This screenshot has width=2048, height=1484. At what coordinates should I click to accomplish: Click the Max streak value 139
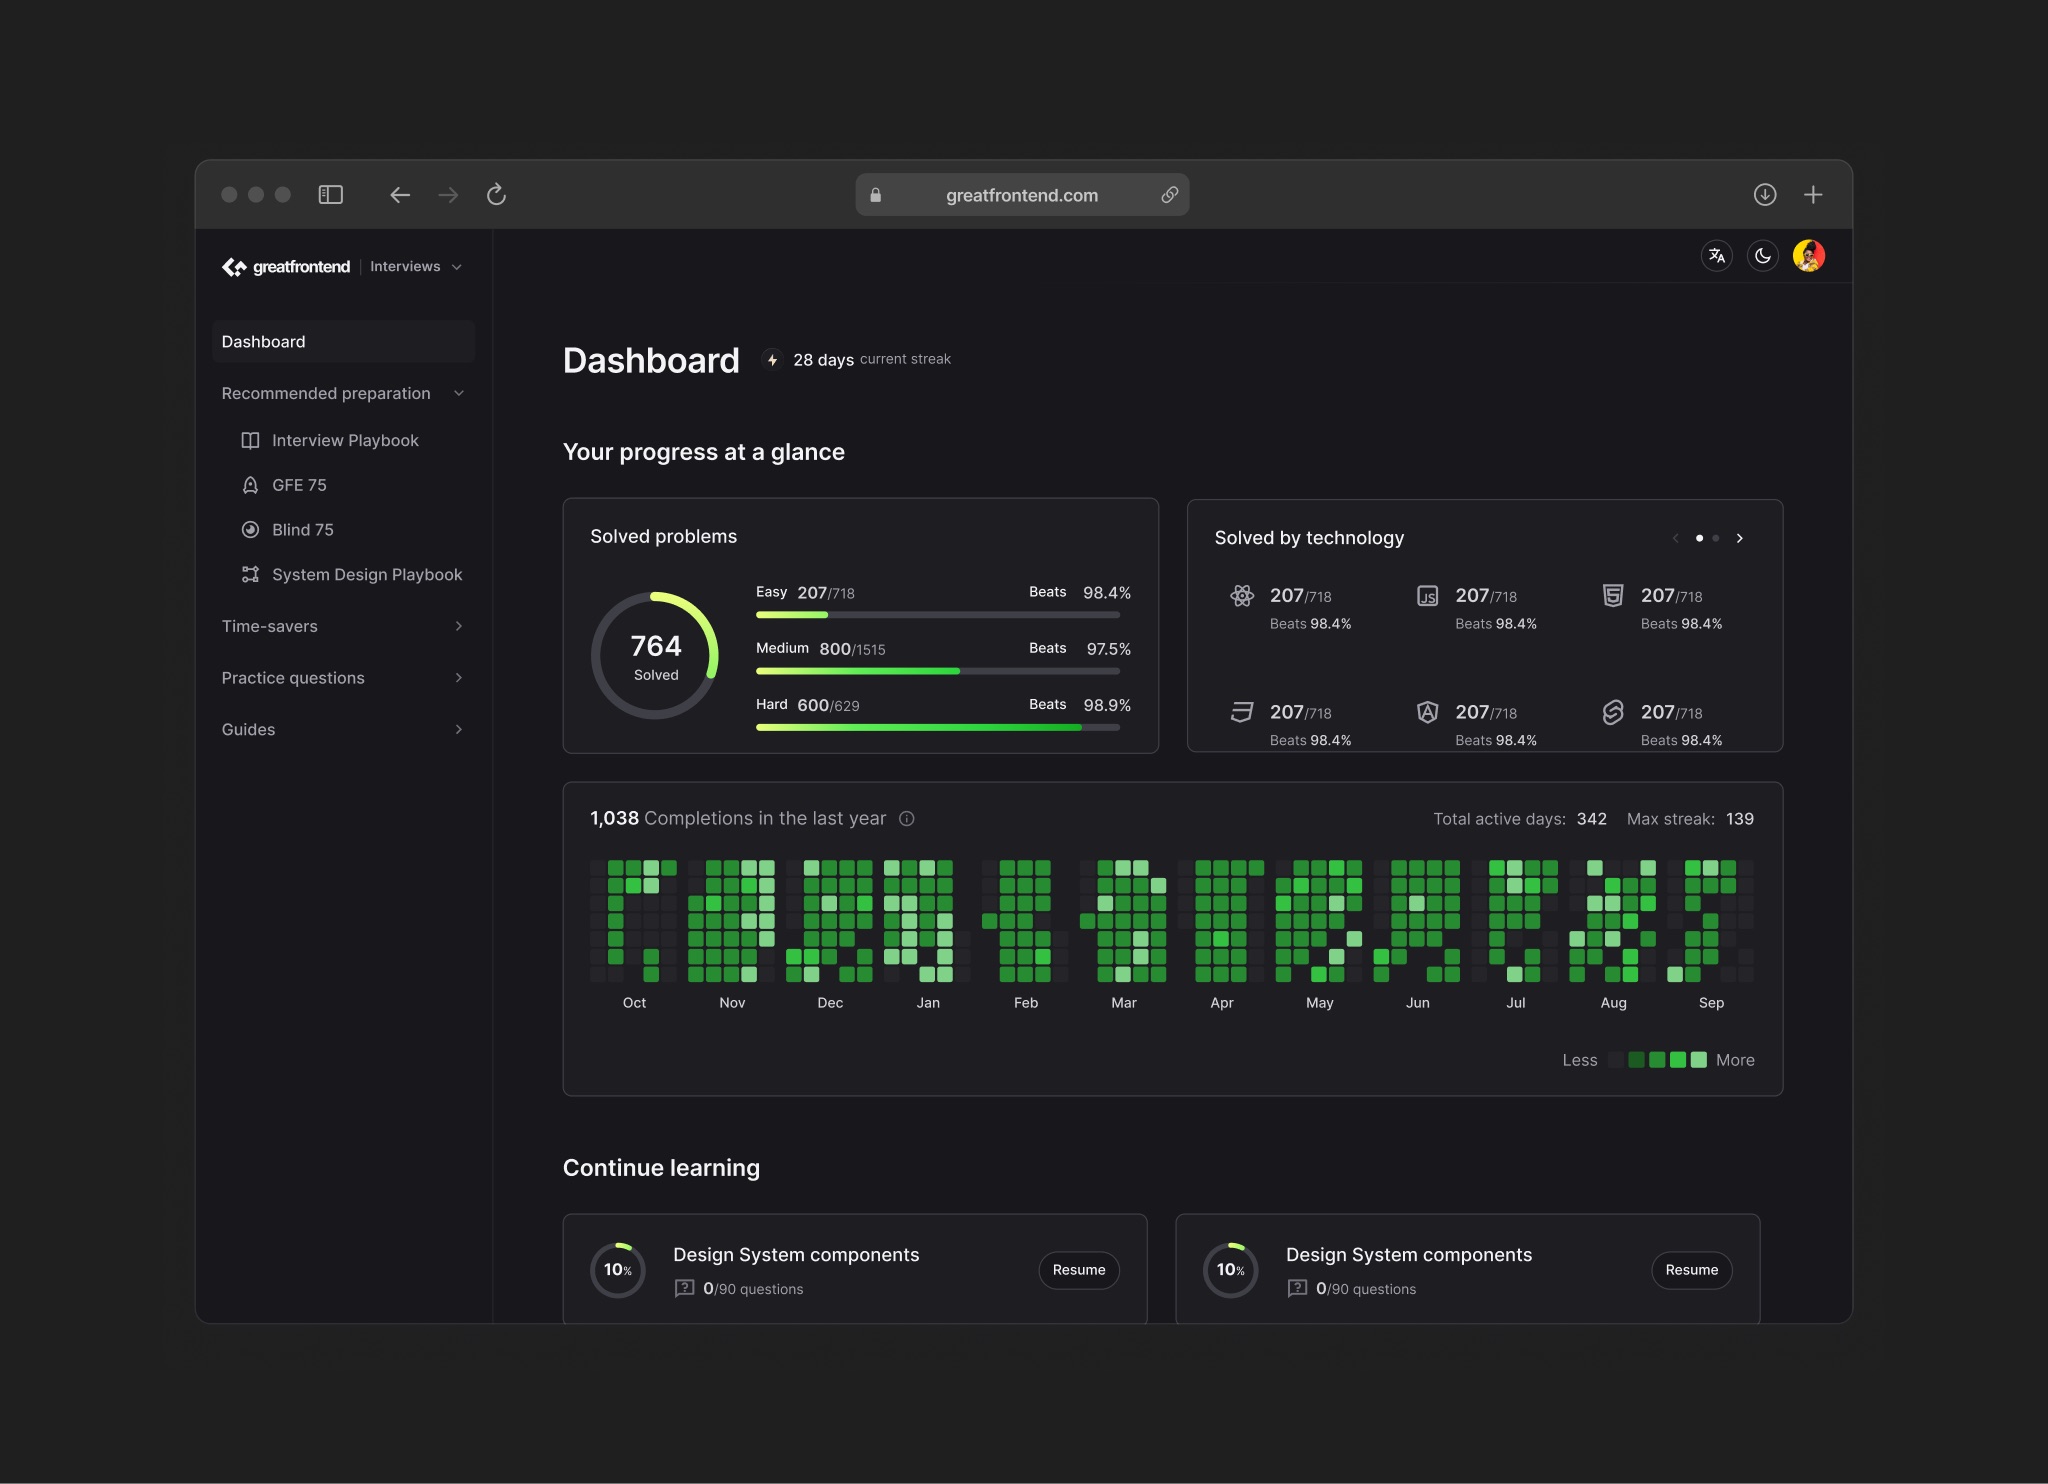tap(1740, 819)
